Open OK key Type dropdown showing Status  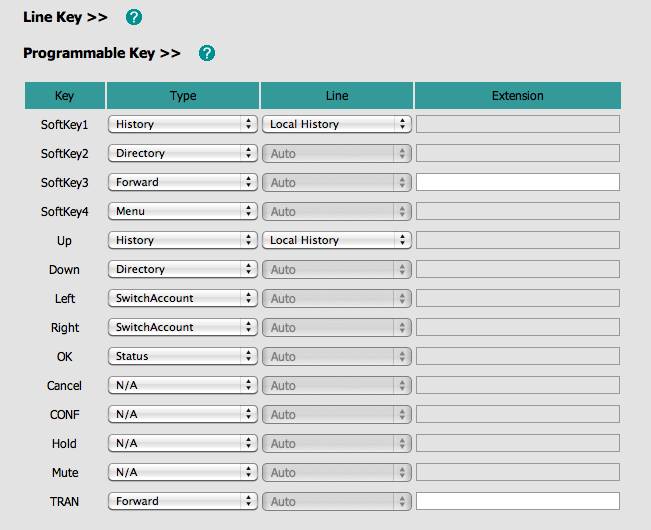pyautogui.click(x=183, y=357)
